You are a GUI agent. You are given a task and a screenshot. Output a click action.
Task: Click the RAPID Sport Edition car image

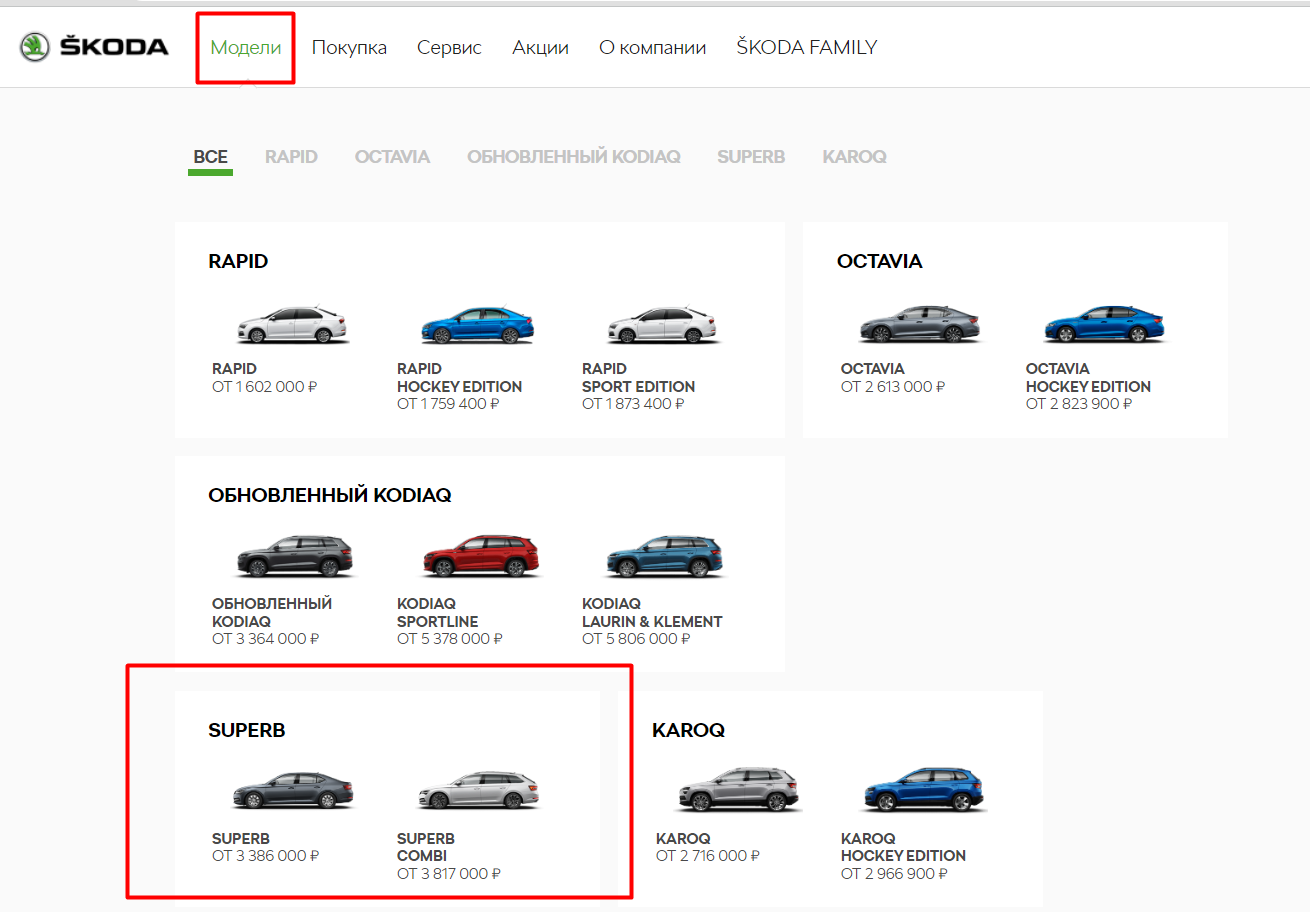tap(663, 326)
